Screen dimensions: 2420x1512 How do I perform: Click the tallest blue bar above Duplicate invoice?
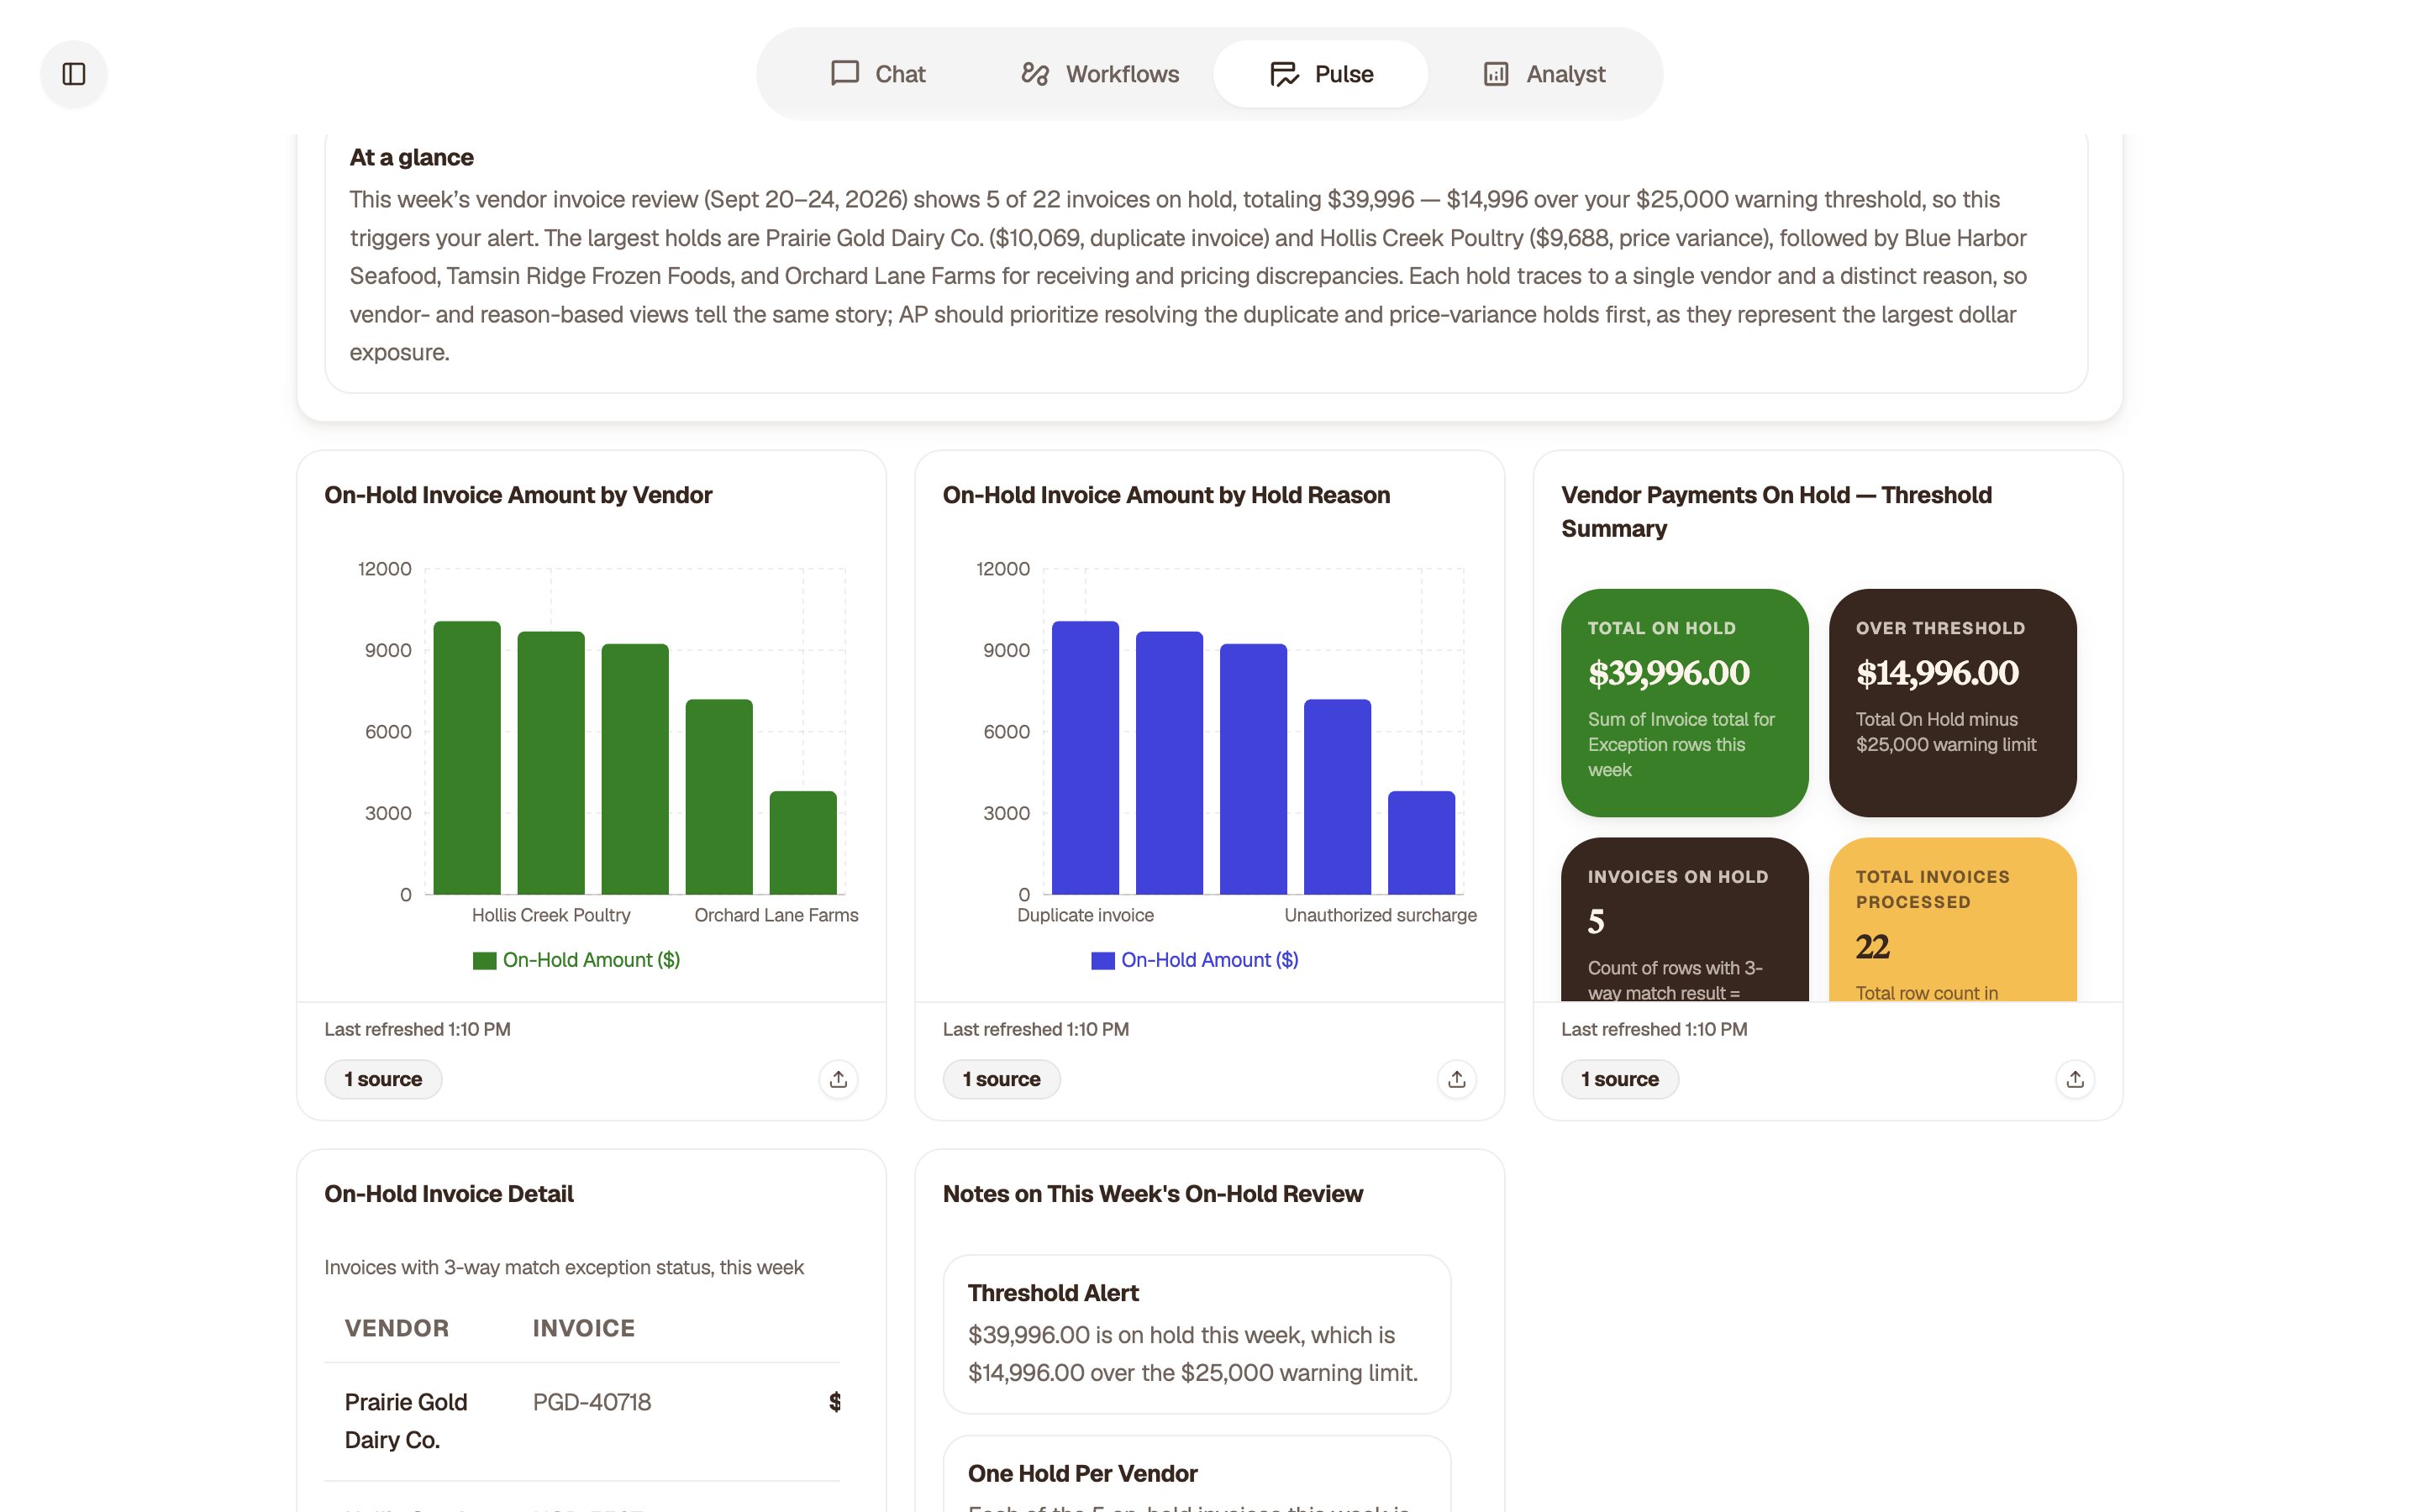click(x=1085, y=758)
